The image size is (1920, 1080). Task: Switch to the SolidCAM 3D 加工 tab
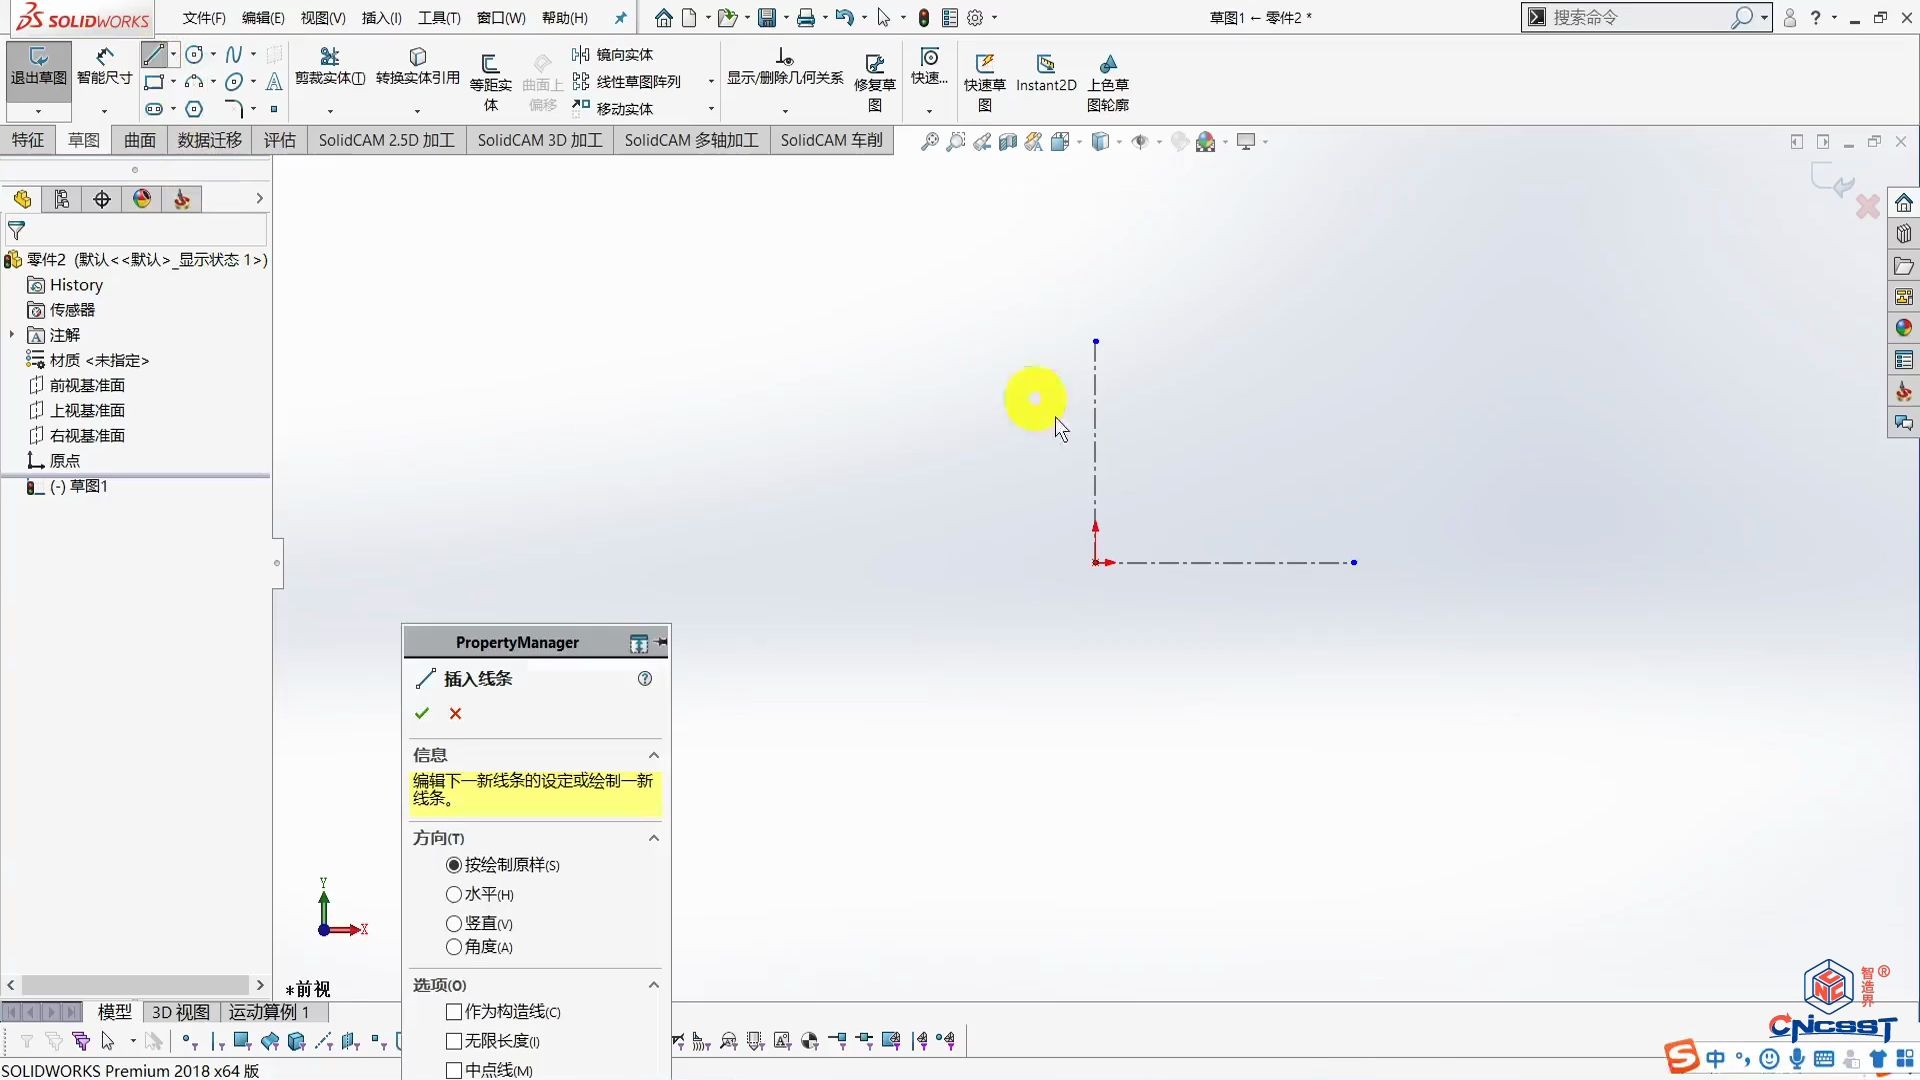539,140
